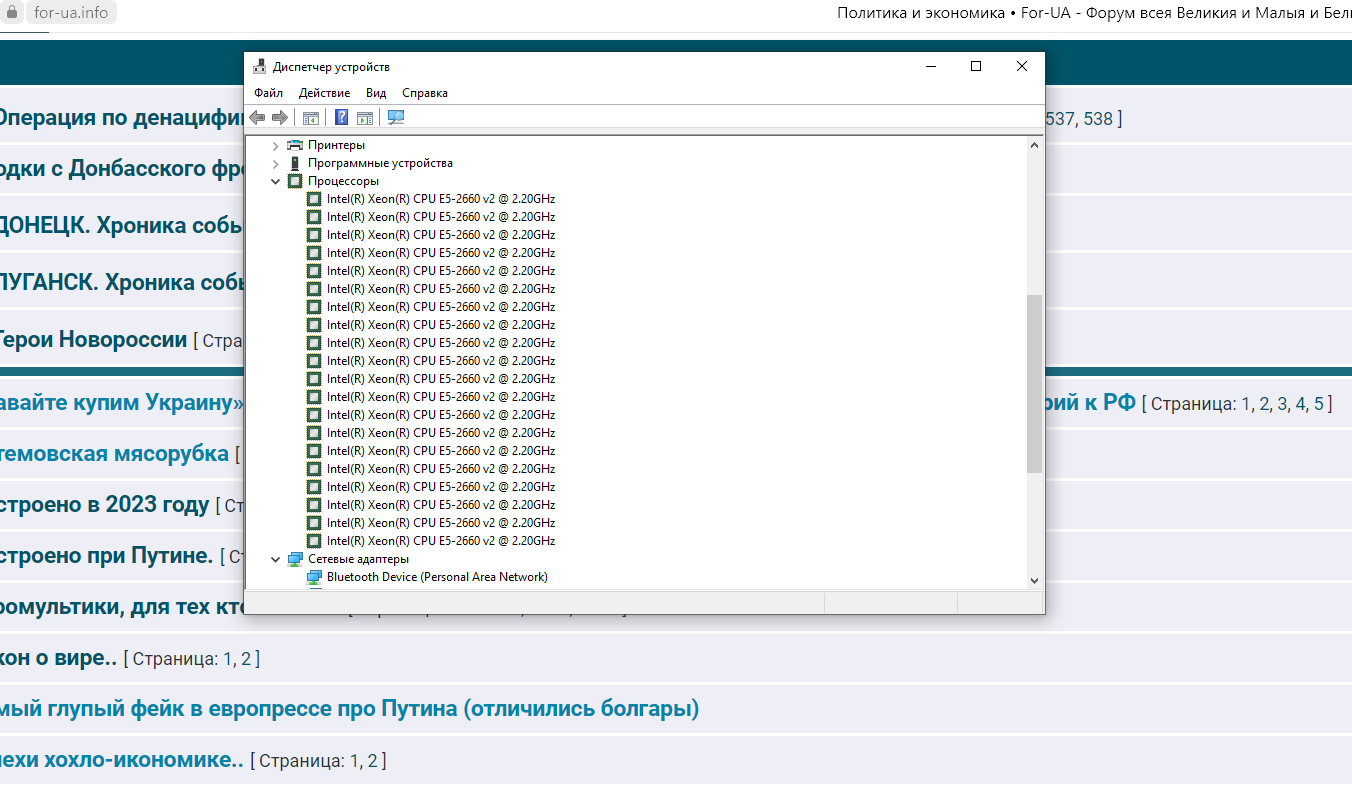The width and height of the screenshot is (1352, 786).
Task: Open глупый фейк в европрессе topic
Action: click(349, 708)
